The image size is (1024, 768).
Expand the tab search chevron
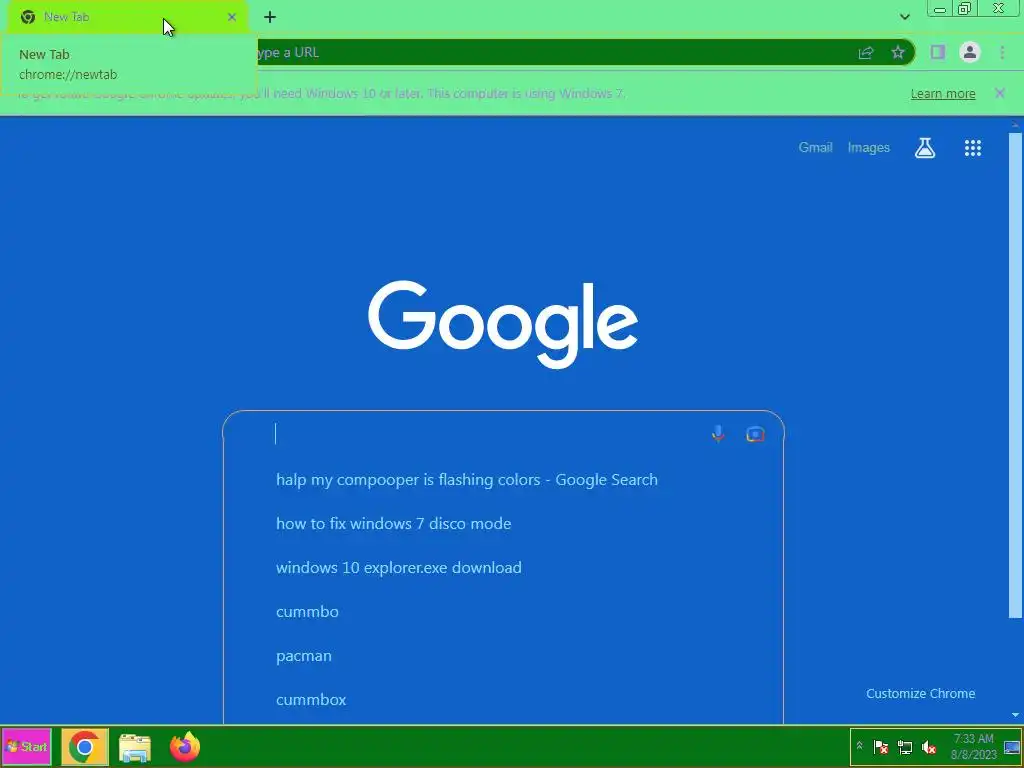[x=904, y=17]
